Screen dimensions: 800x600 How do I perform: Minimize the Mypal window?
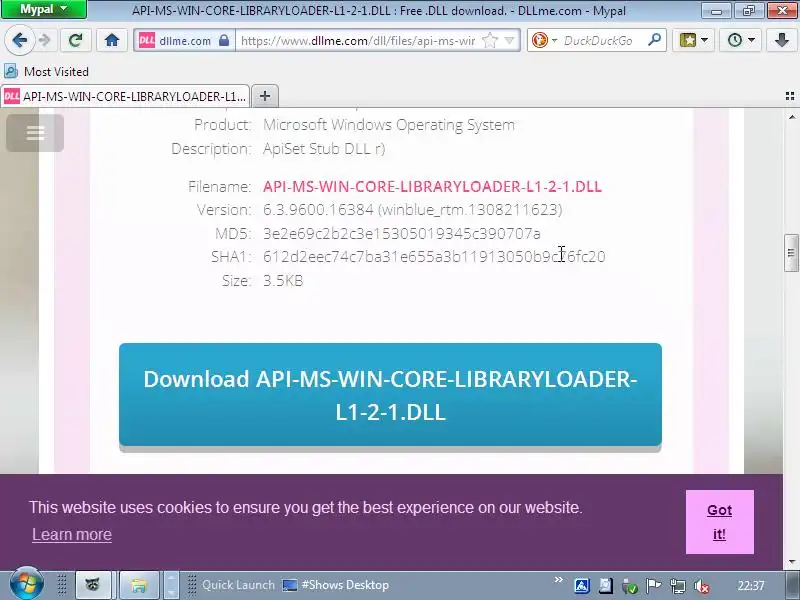716,11
